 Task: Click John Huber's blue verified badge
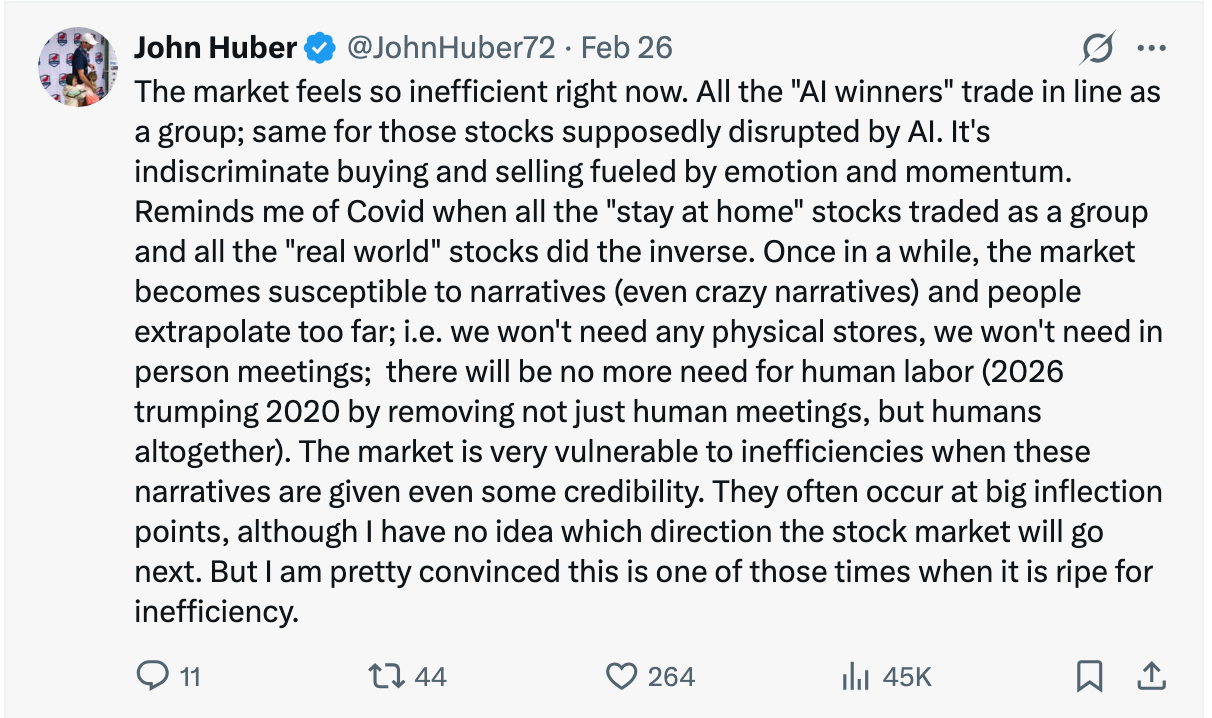[x=318, y=45]
